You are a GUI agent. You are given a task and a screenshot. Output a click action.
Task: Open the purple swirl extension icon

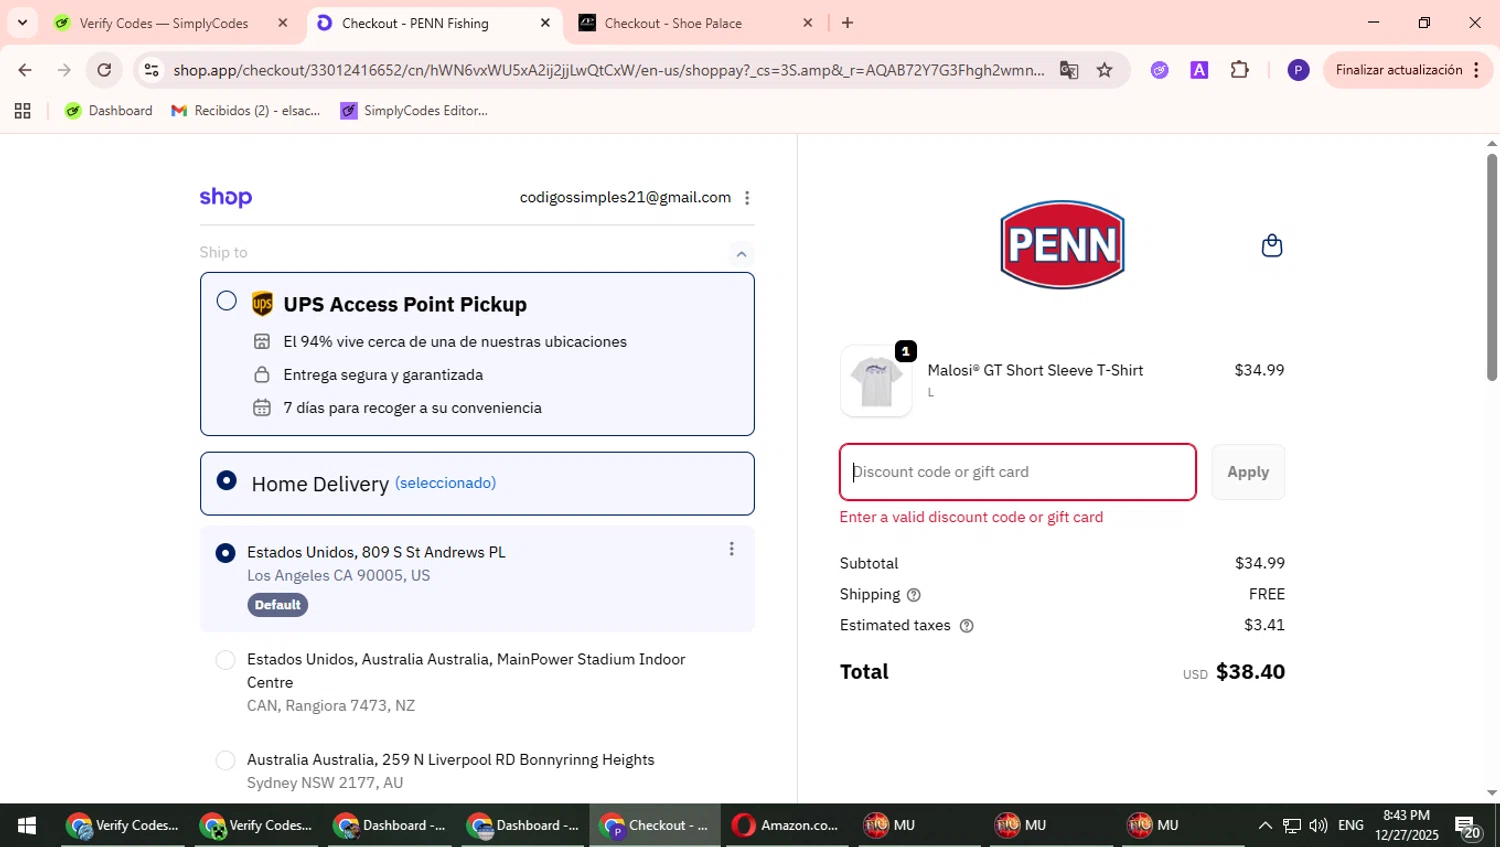click(x=1159, y=70)
